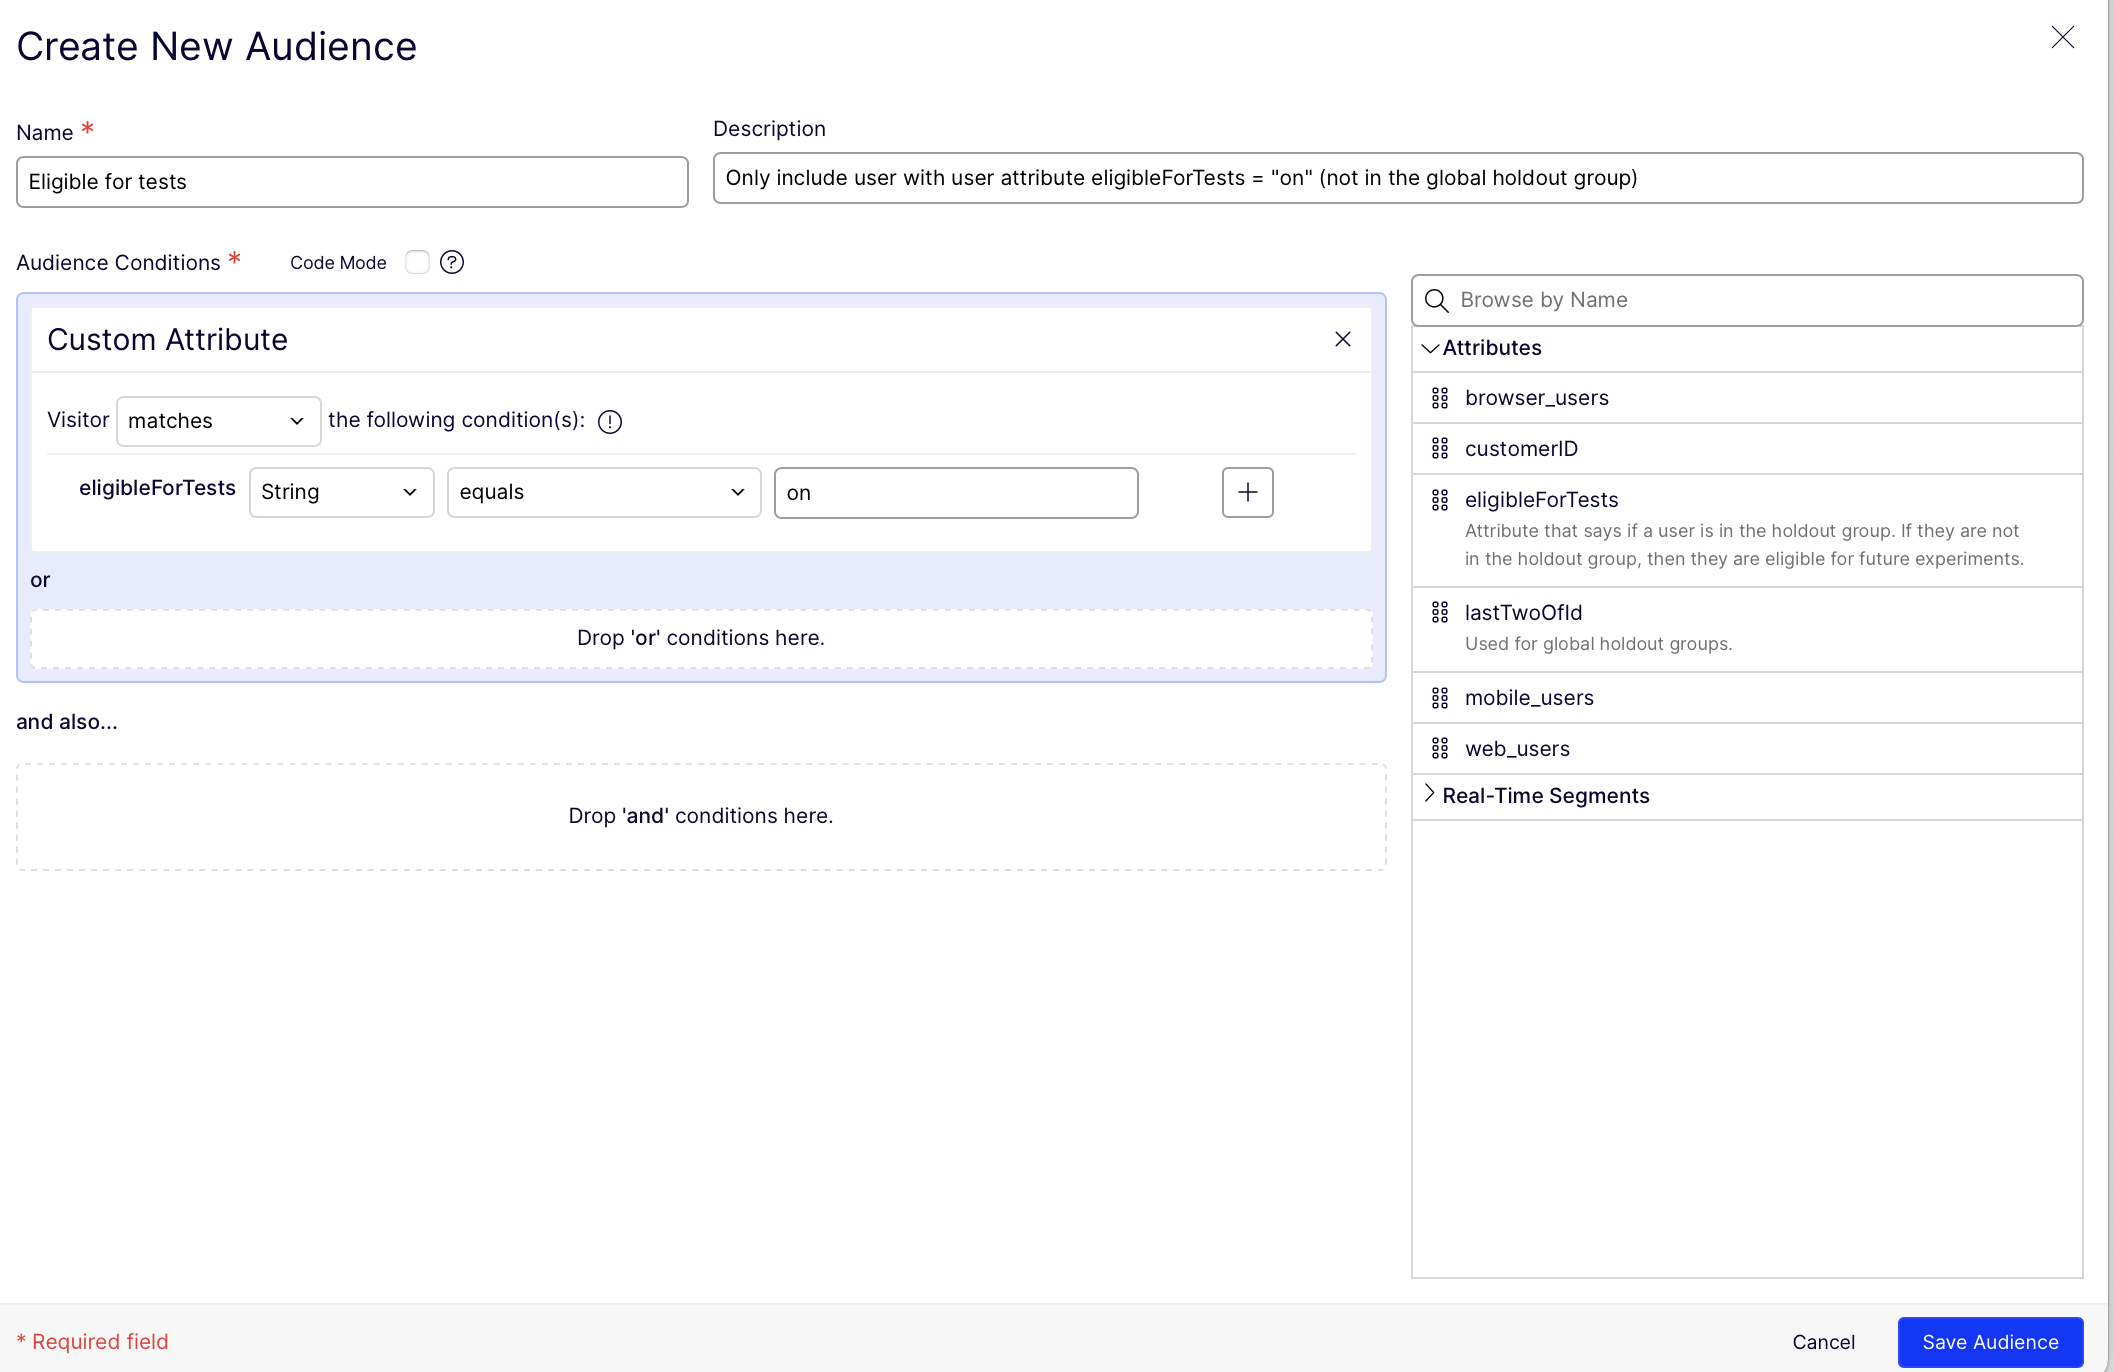2114x1372 pixels.
Task: Click the Save Audience button
Action: click(x=1989, y=1342)
